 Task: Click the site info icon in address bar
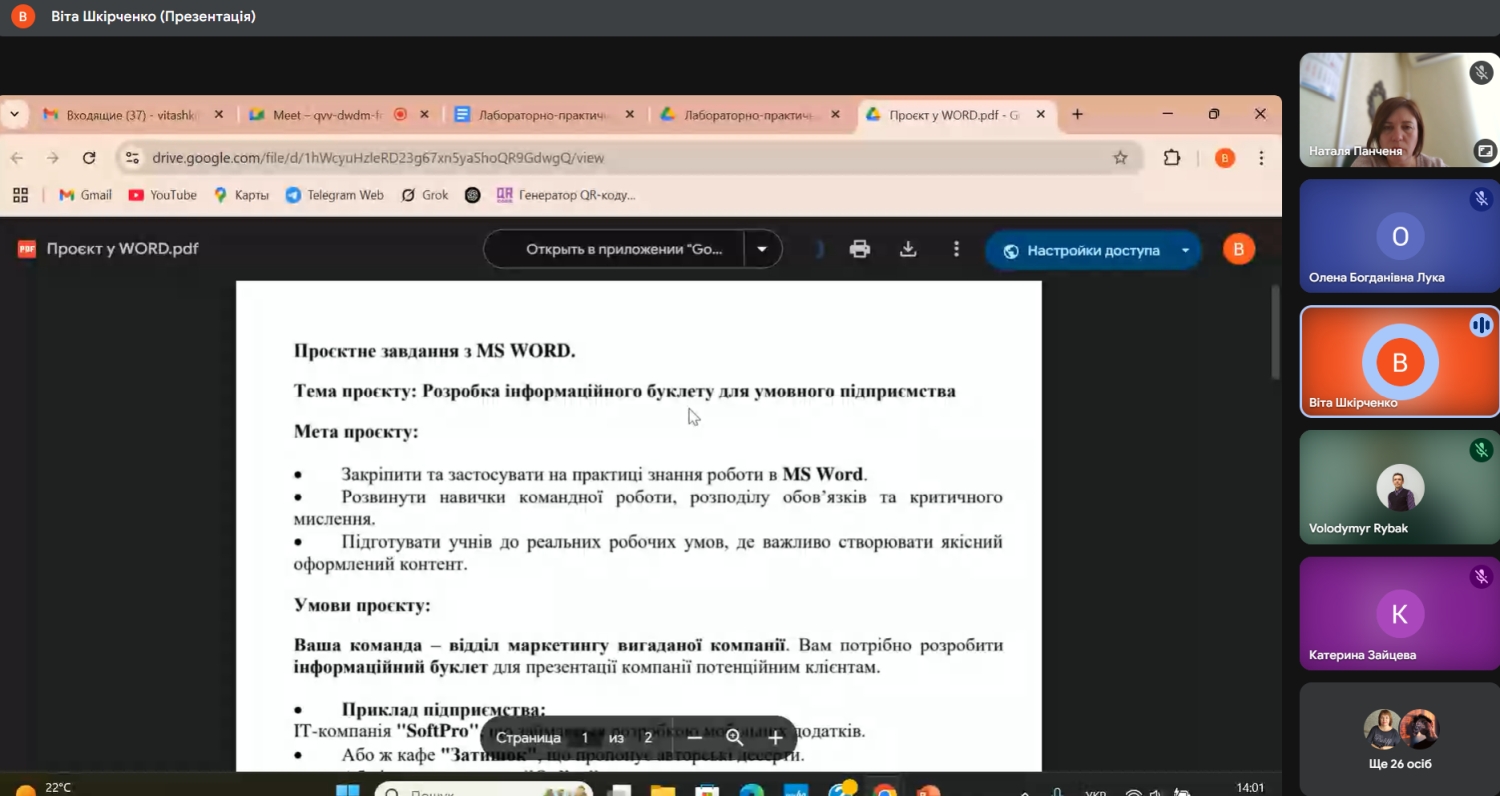click(133, 158)
